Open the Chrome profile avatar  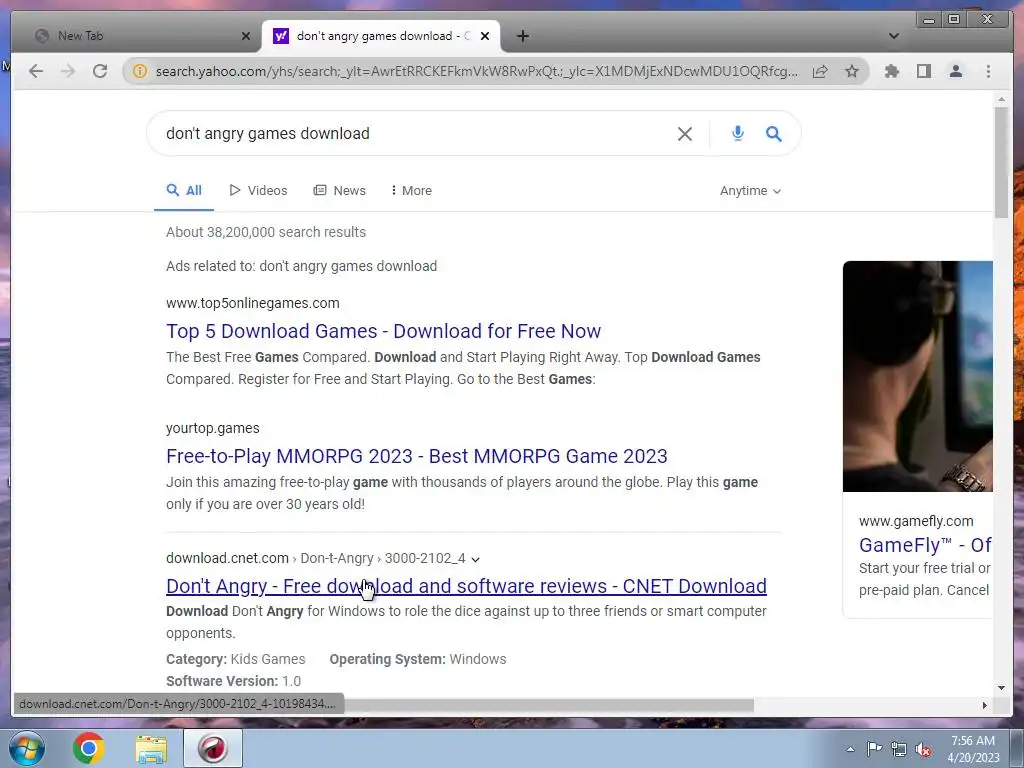coord(955,71)
